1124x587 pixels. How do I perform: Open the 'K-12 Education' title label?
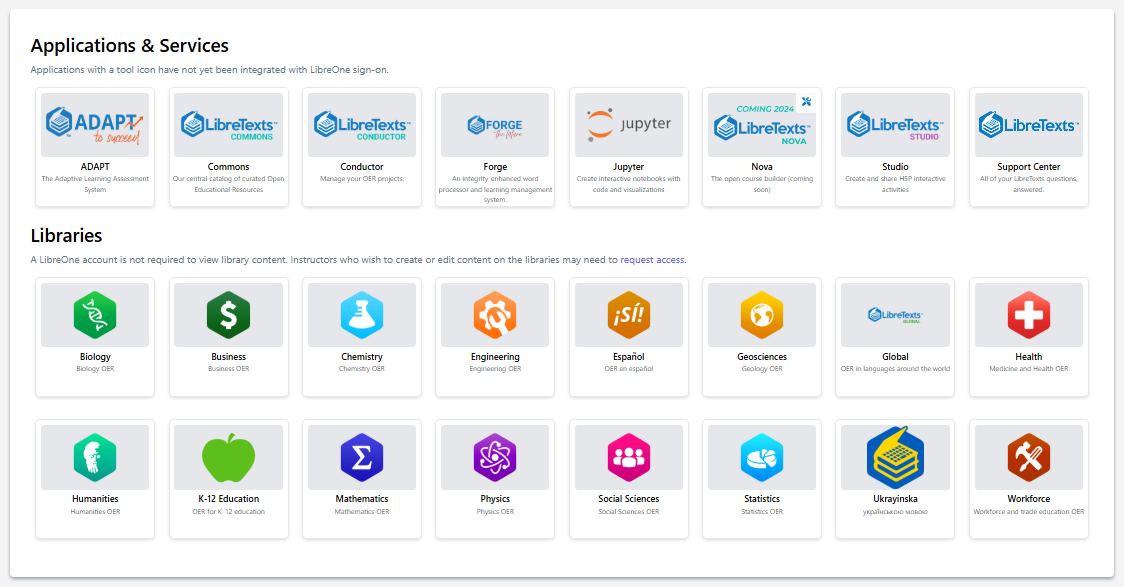pyautogui.click(x=228, y=499)
